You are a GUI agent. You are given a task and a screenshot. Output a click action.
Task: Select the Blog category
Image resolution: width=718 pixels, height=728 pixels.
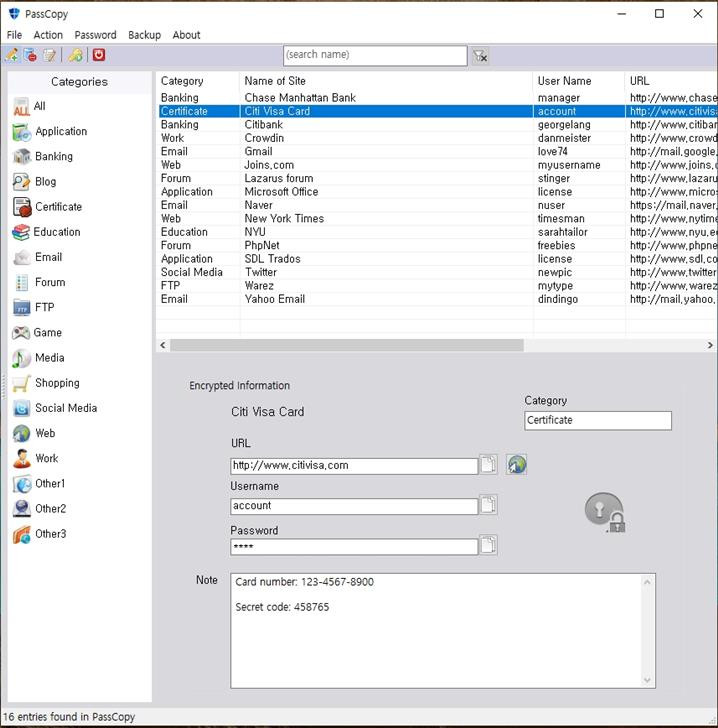[34, 182]
